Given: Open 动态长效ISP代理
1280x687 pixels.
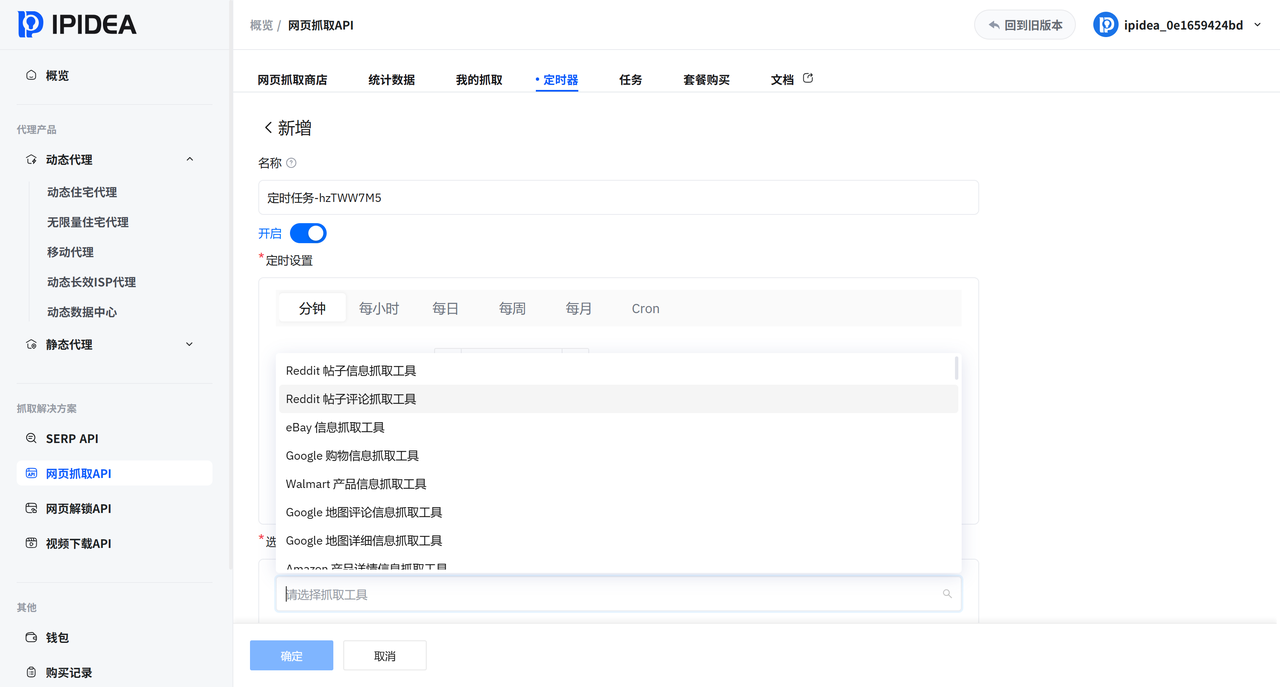Looking at the screenshot, I should coord(91,282).
